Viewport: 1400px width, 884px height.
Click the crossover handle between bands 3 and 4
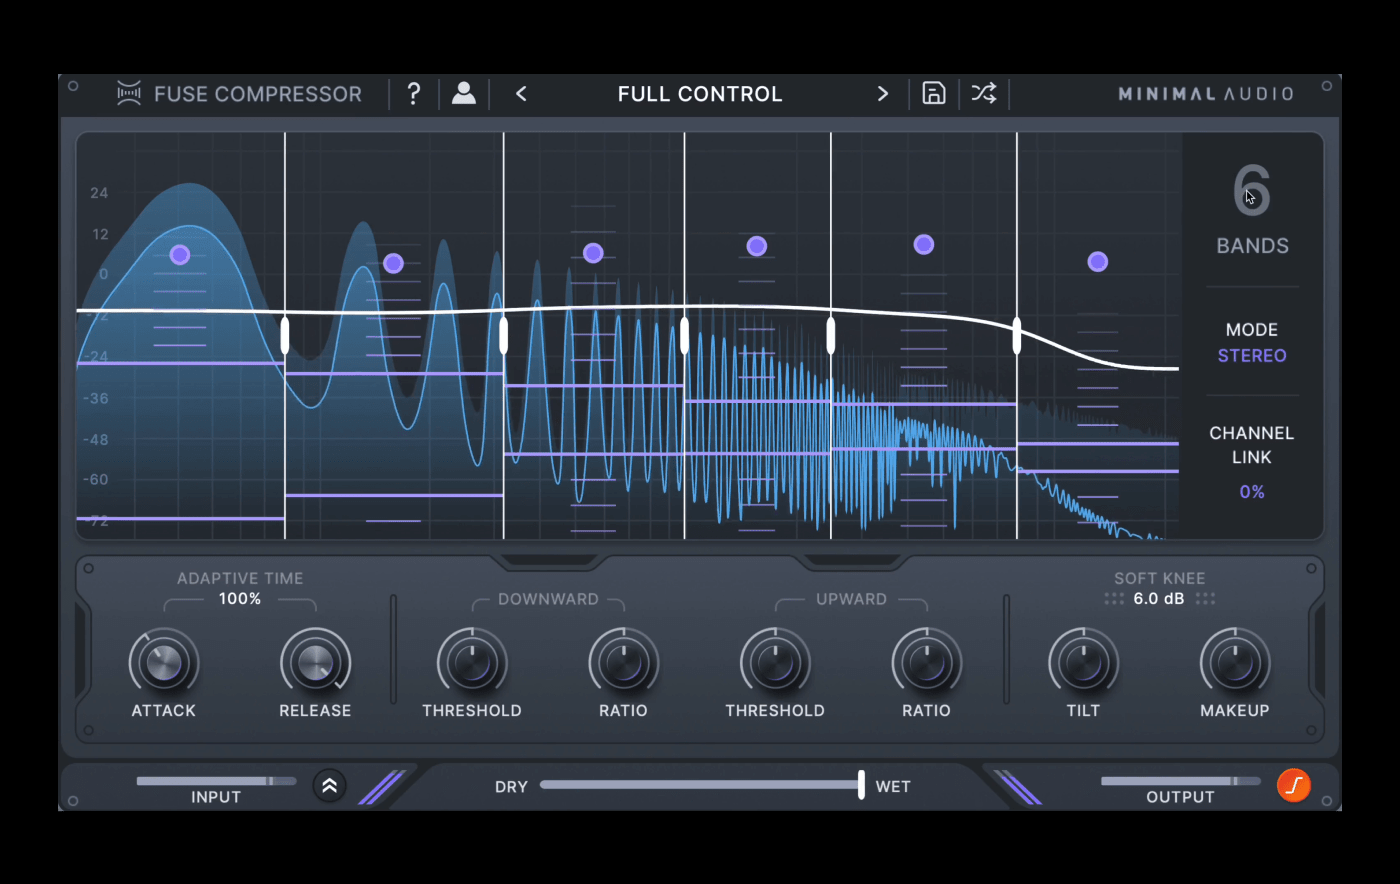point(685,335)
